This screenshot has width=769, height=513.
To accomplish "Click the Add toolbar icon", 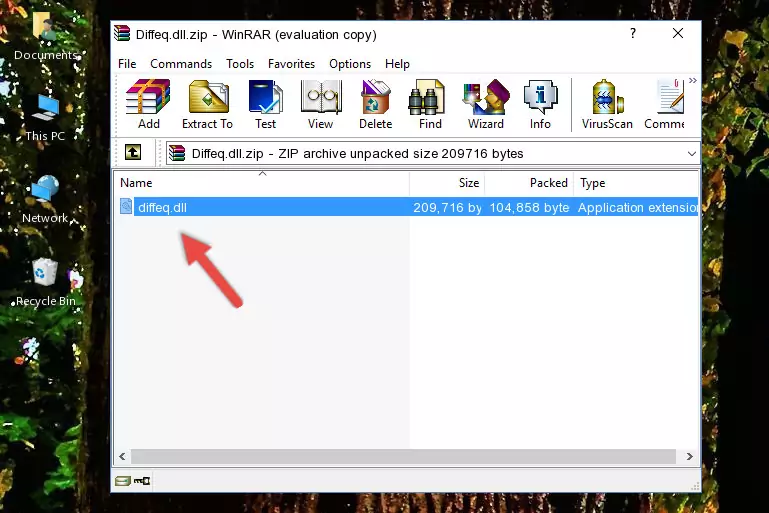I will click(148, 104).
